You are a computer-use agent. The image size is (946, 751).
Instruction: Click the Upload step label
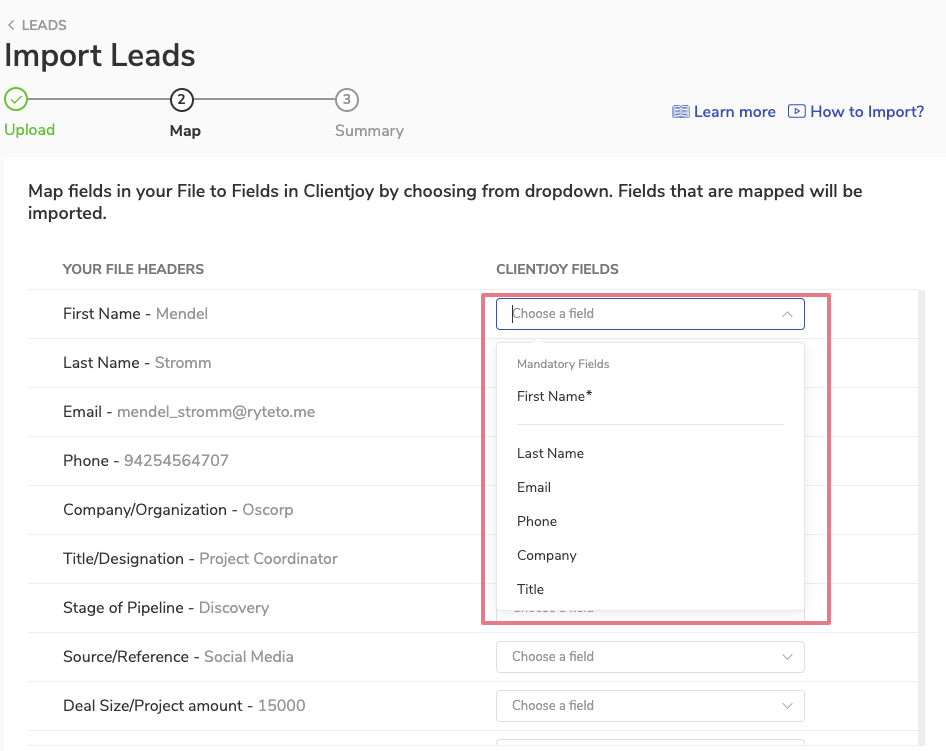pyautogui.click(x=30, y=130)
